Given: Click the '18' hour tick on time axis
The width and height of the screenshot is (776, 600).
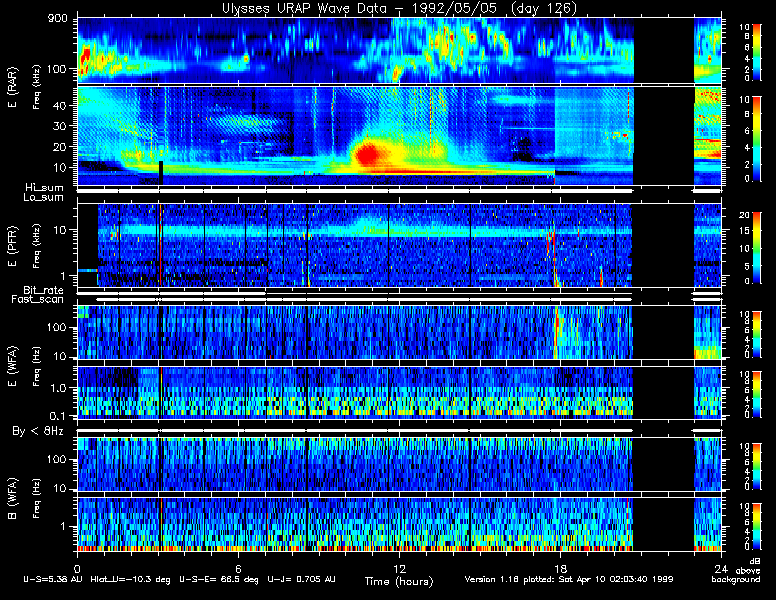Looking at the screenshot, I should tap(560, 568).
